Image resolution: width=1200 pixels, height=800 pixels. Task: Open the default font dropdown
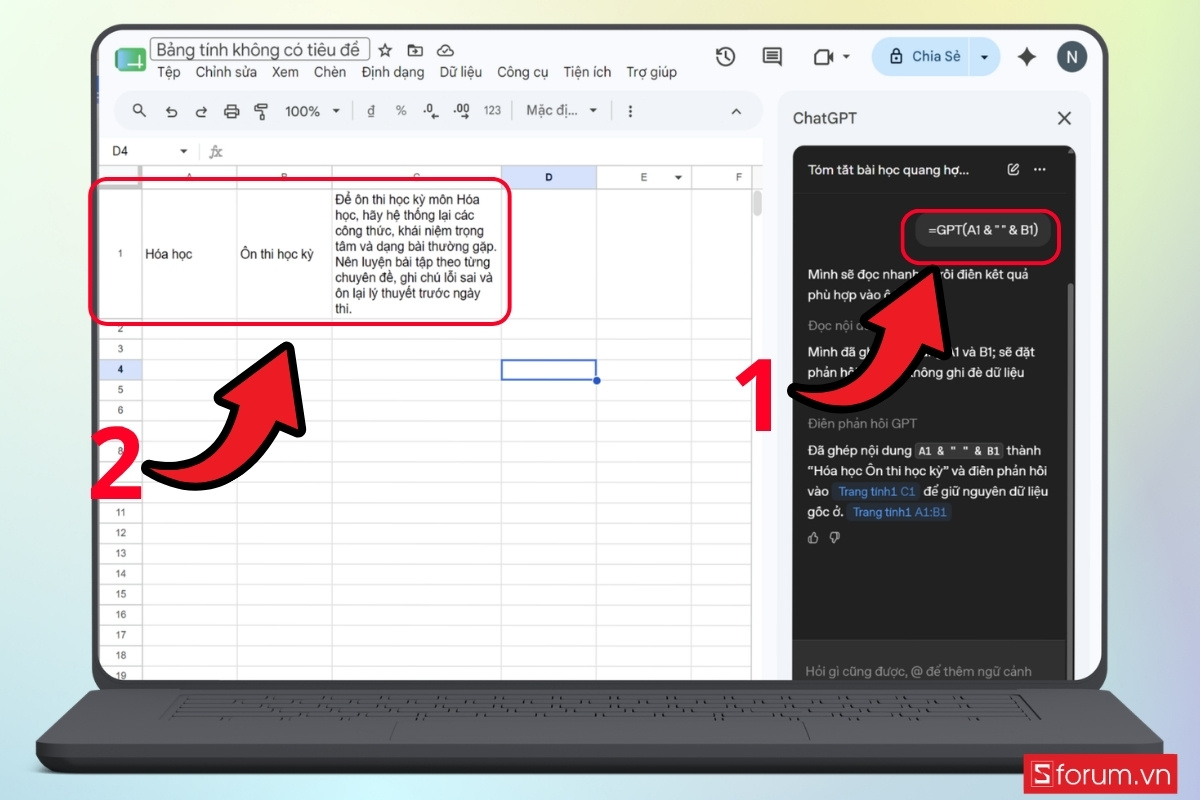click(x=562, y=111)
